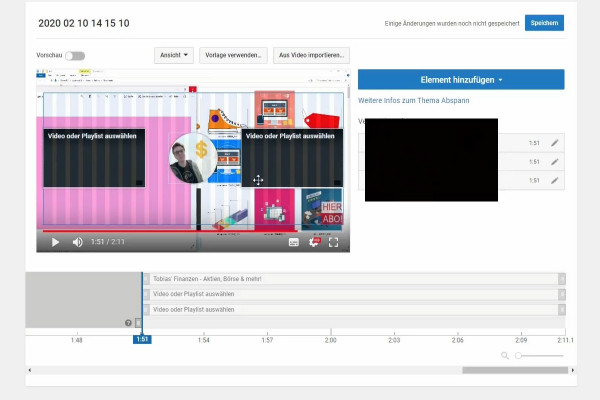Edit the first element in the list
600x400 pixels.
tap(555, 143)
